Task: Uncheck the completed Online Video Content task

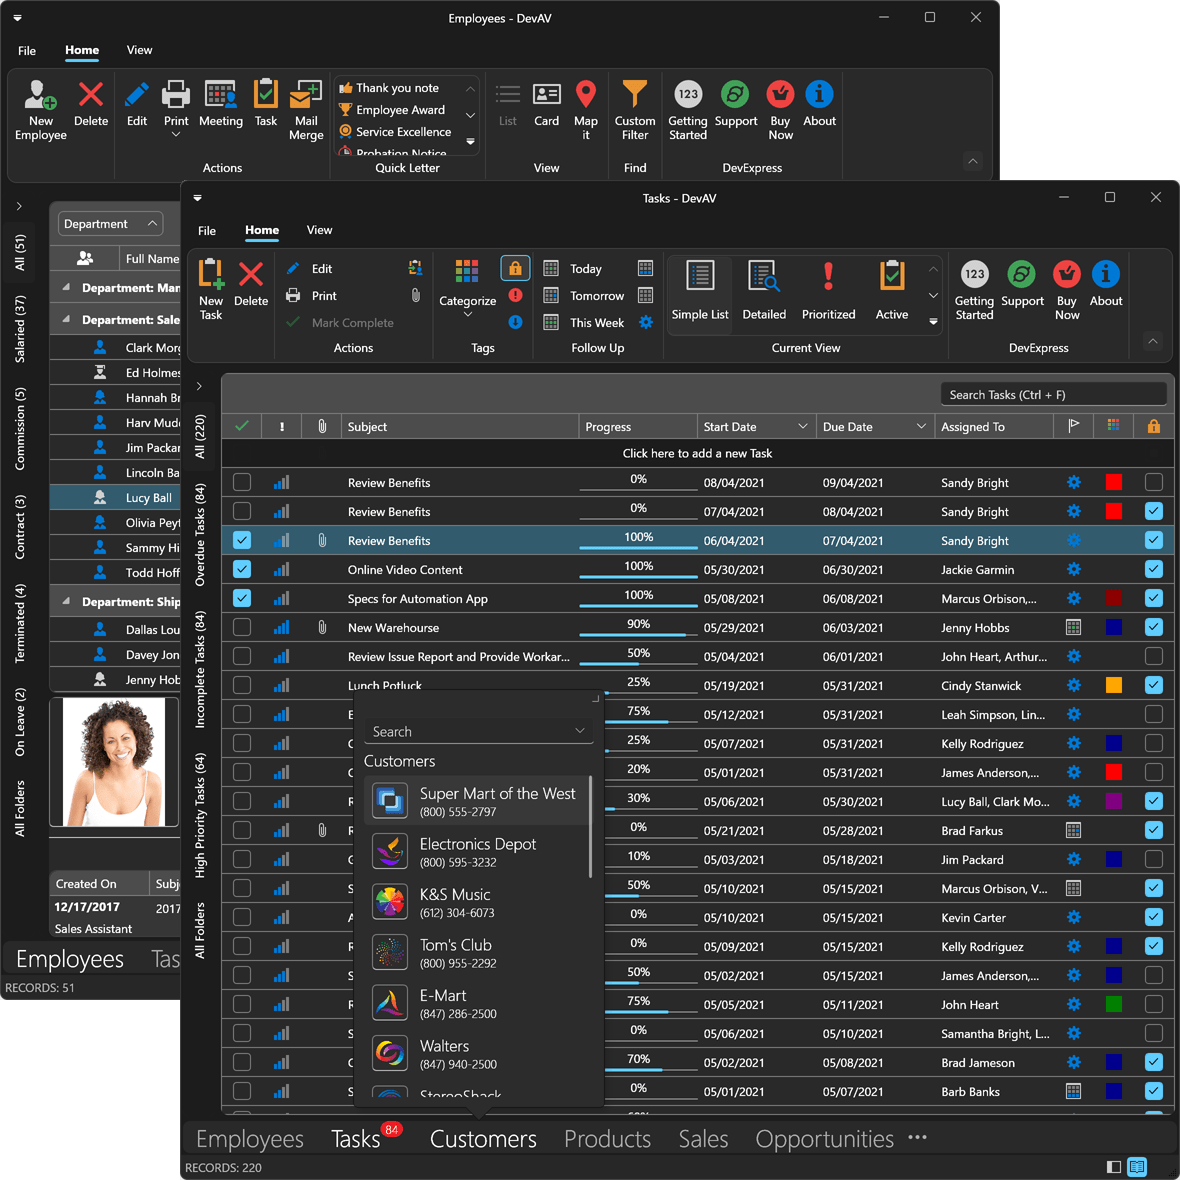Action: tap(241, 569)
